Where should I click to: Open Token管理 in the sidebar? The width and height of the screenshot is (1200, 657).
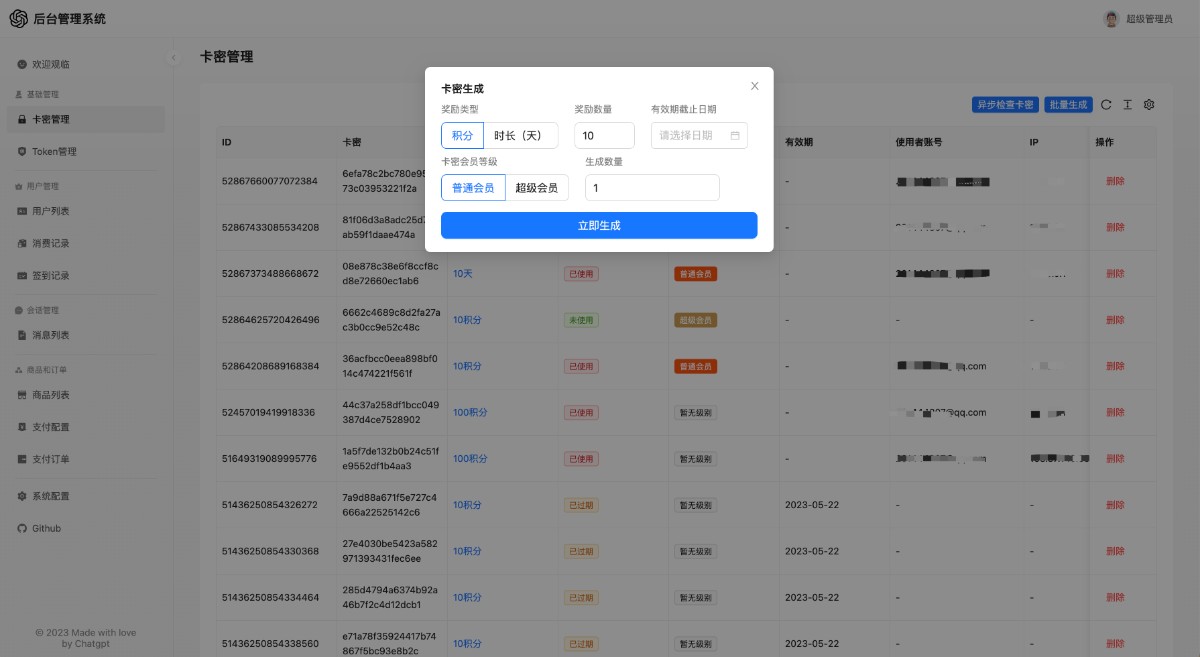54,152
